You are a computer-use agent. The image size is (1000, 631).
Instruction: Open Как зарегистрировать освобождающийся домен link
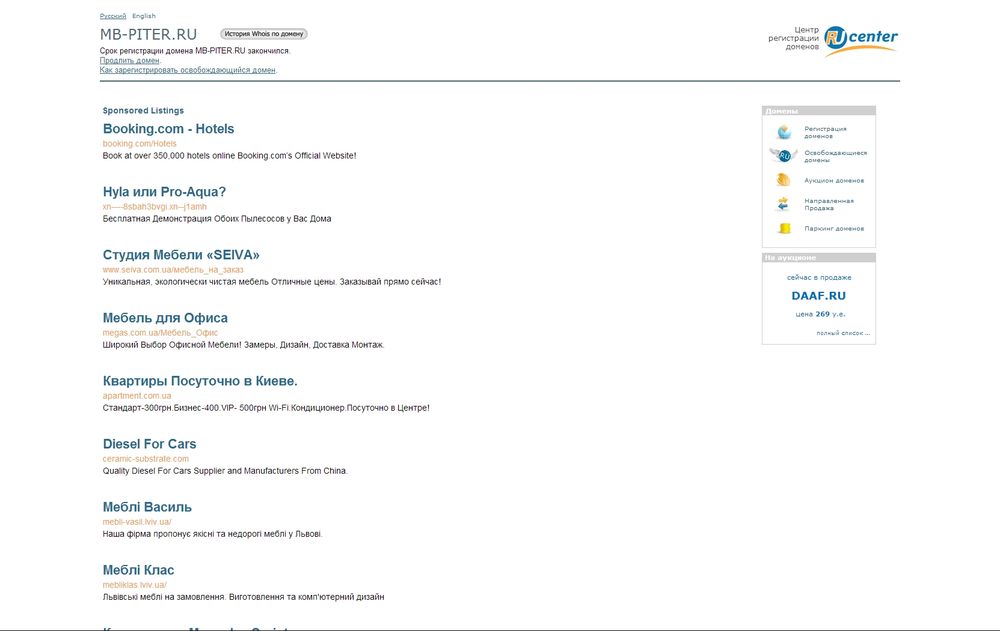coord(188,70)
